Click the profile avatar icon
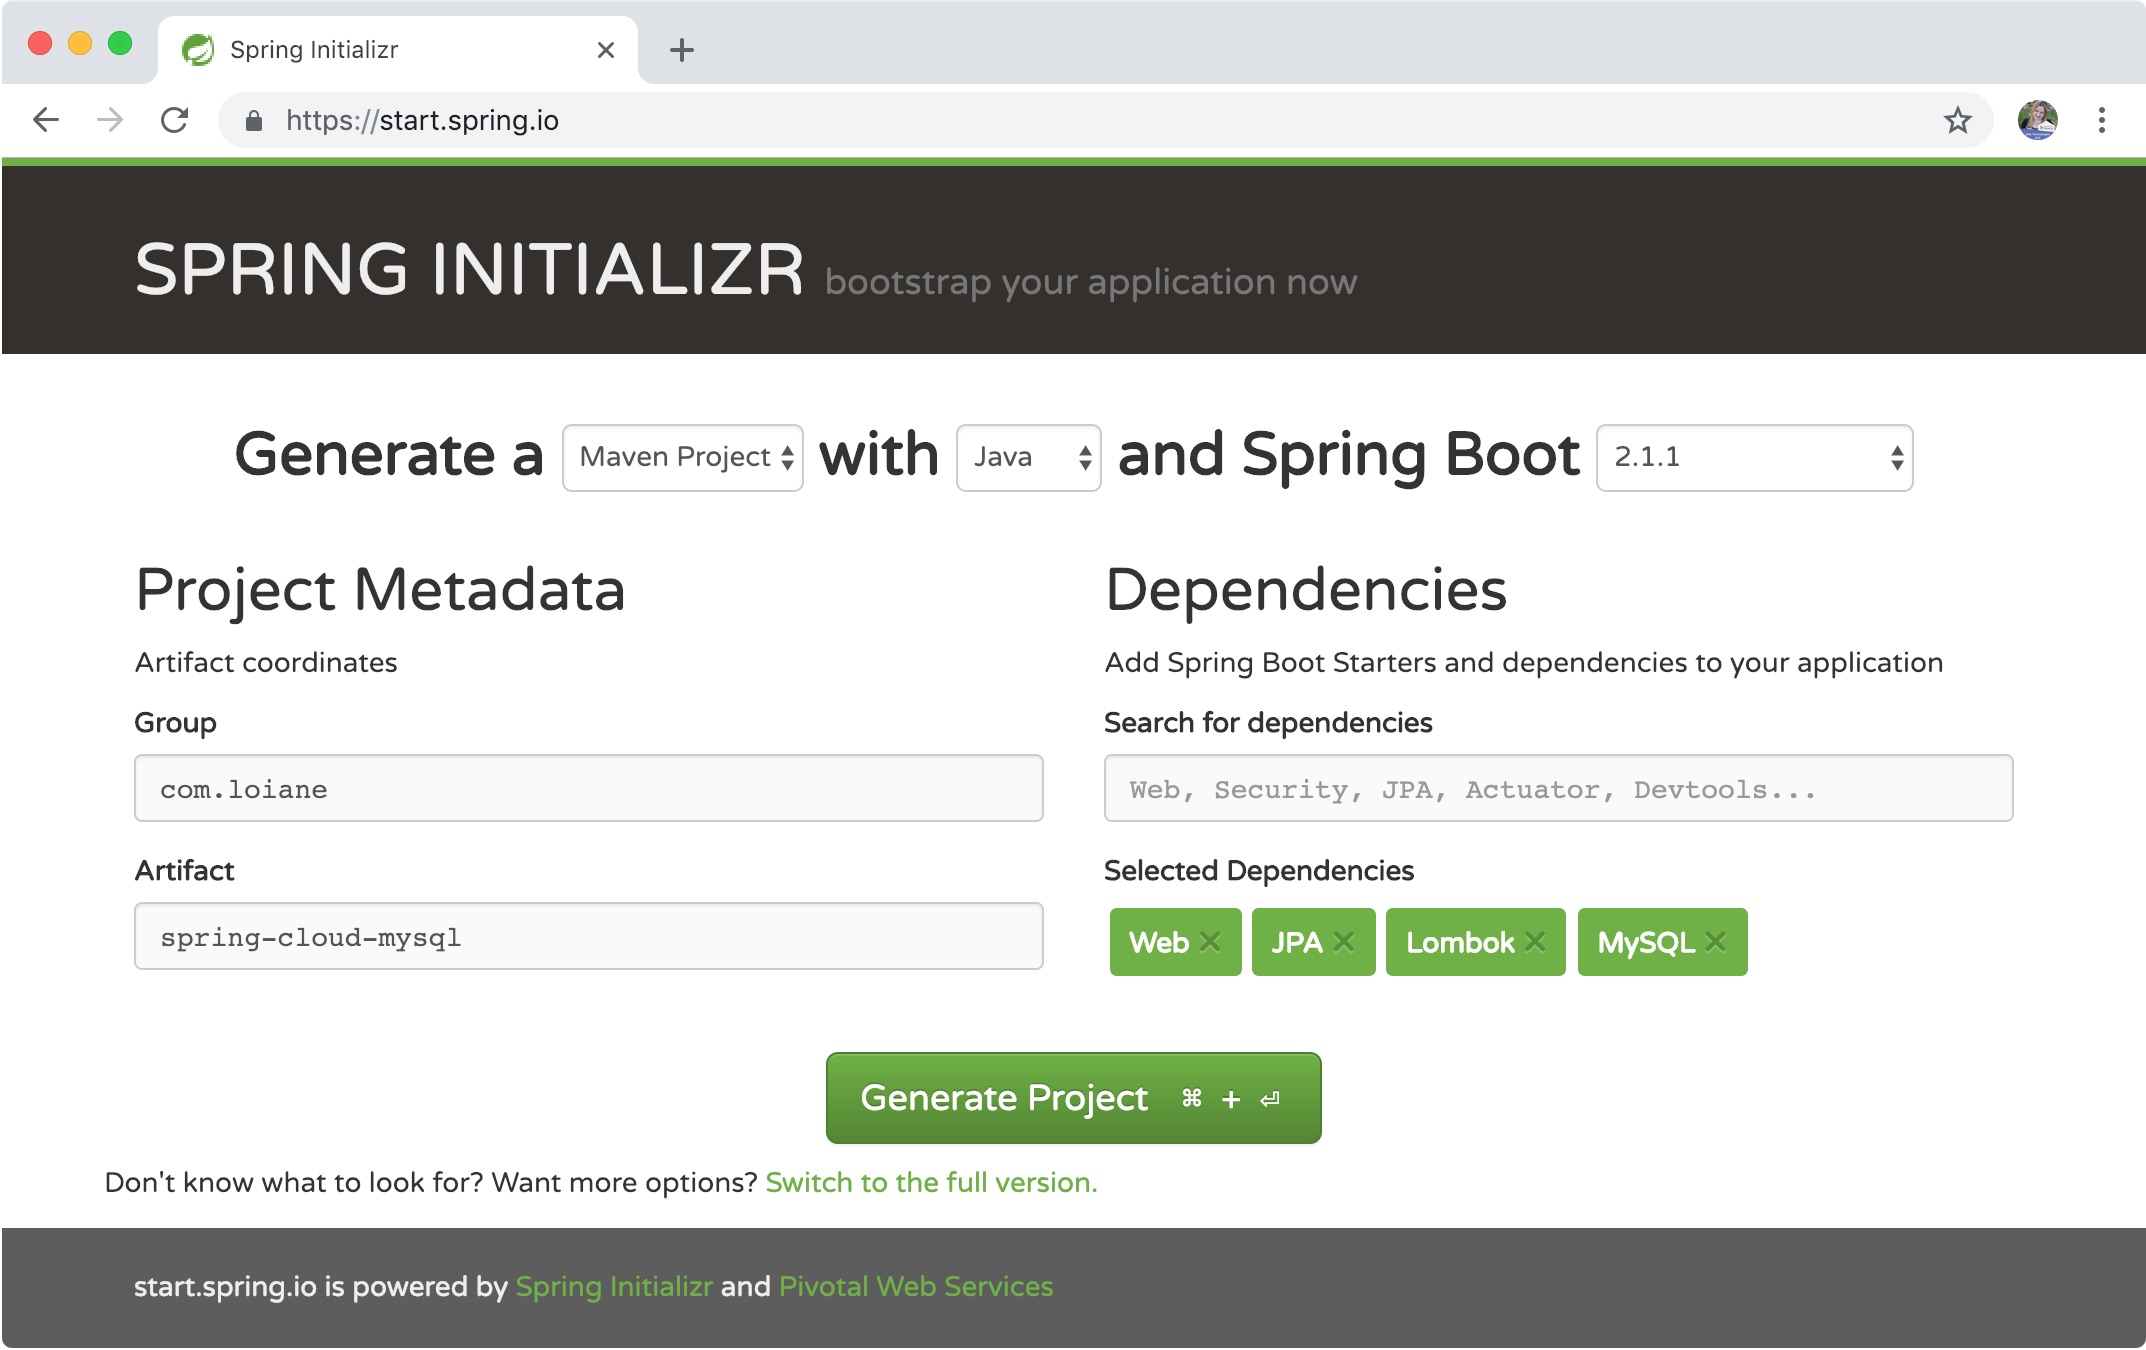 coord(2039,120)
